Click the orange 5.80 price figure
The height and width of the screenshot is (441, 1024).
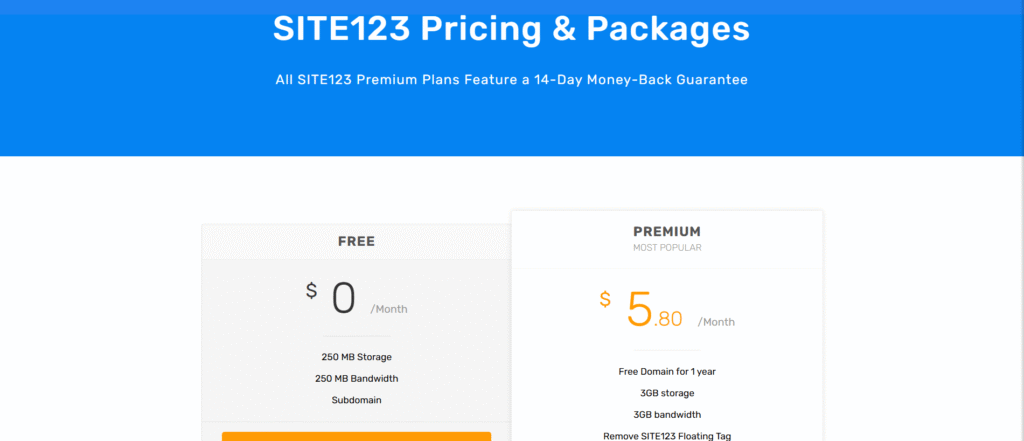654,310
